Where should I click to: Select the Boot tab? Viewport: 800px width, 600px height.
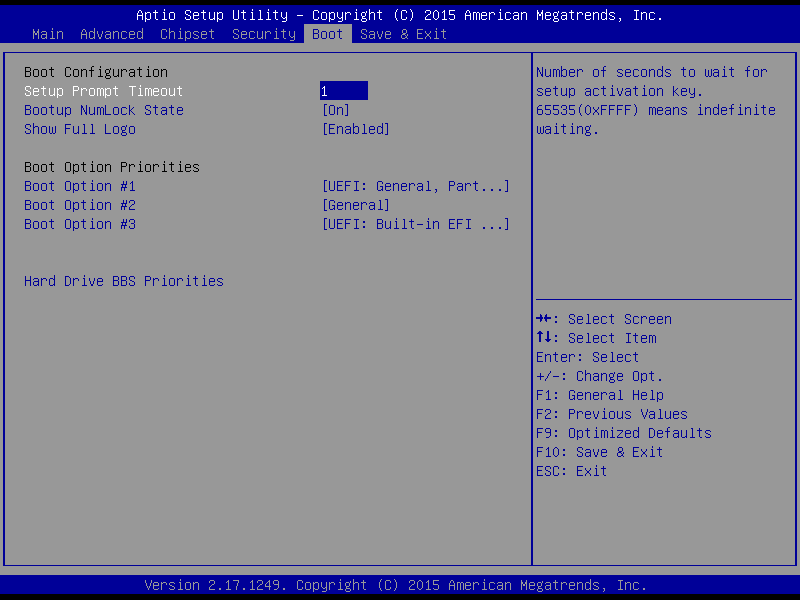328,34
